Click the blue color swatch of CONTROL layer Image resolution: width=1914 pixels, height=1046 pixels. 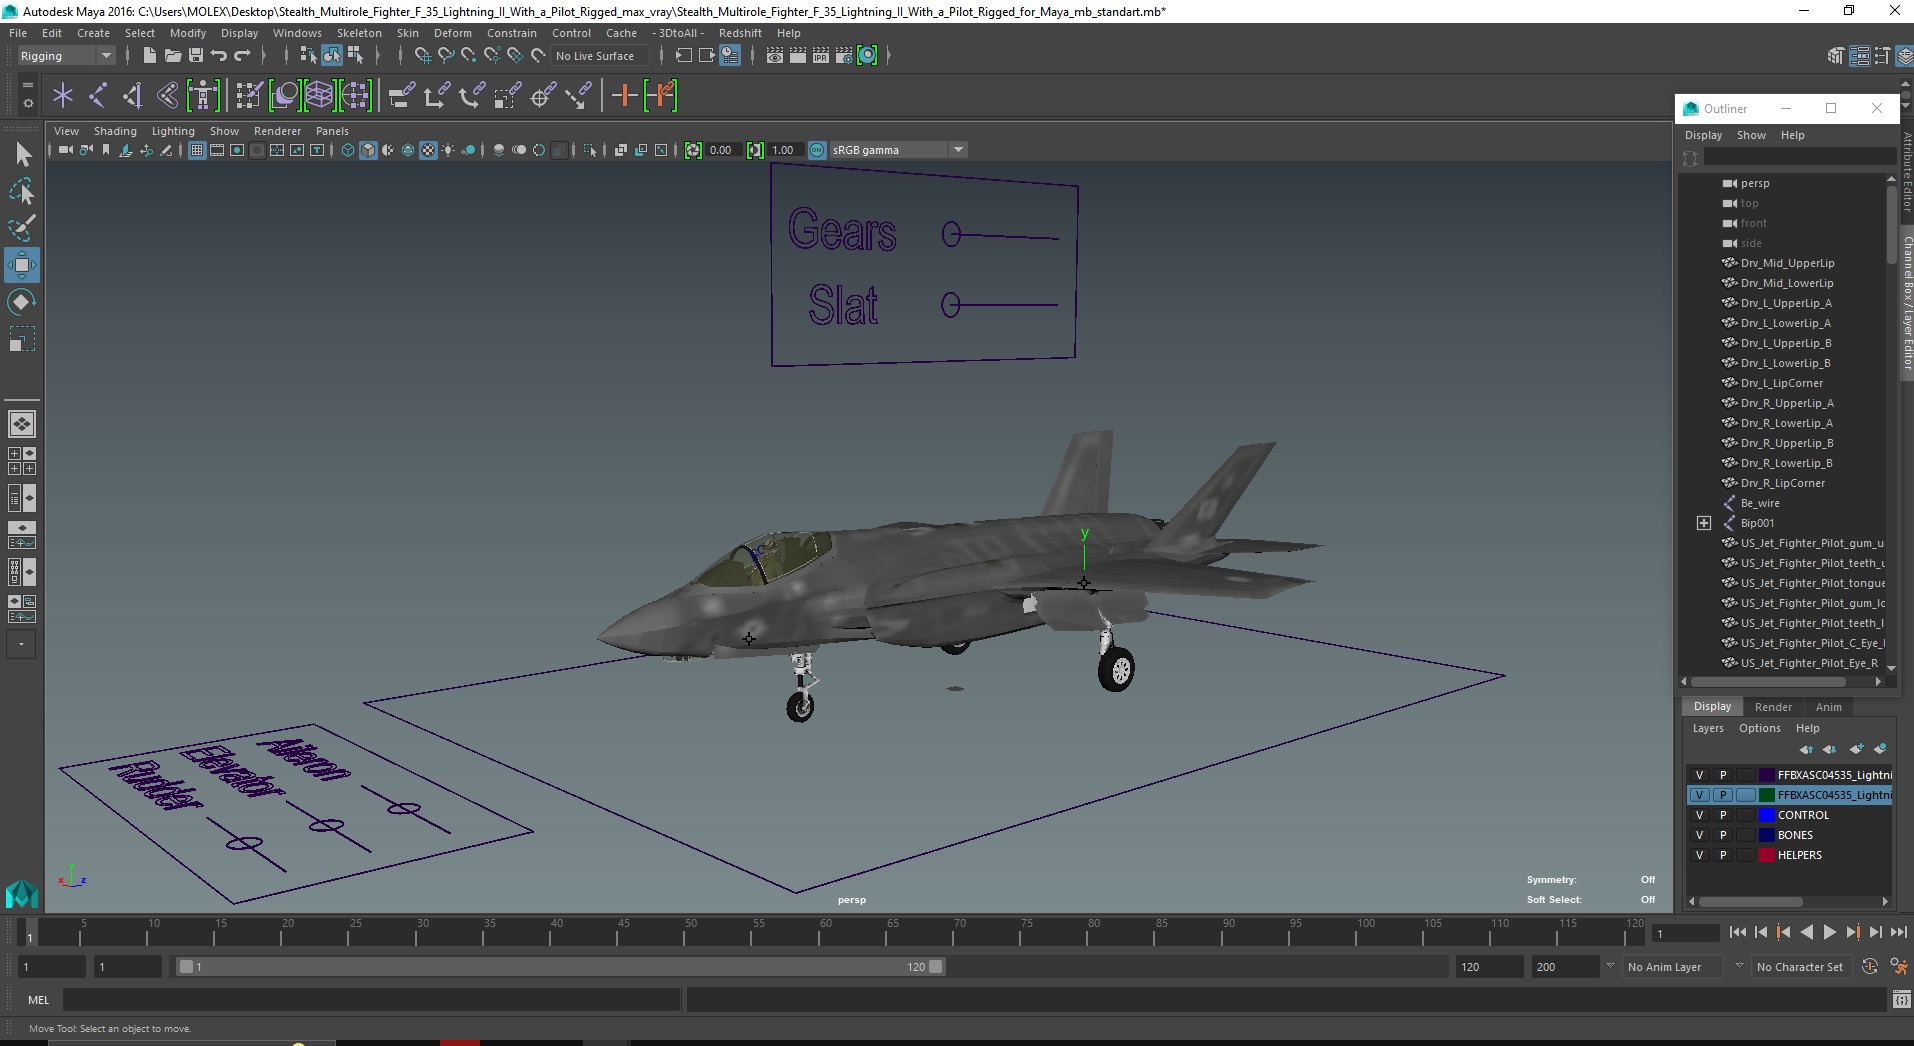pyautogui.click(x=1766, y=815)
